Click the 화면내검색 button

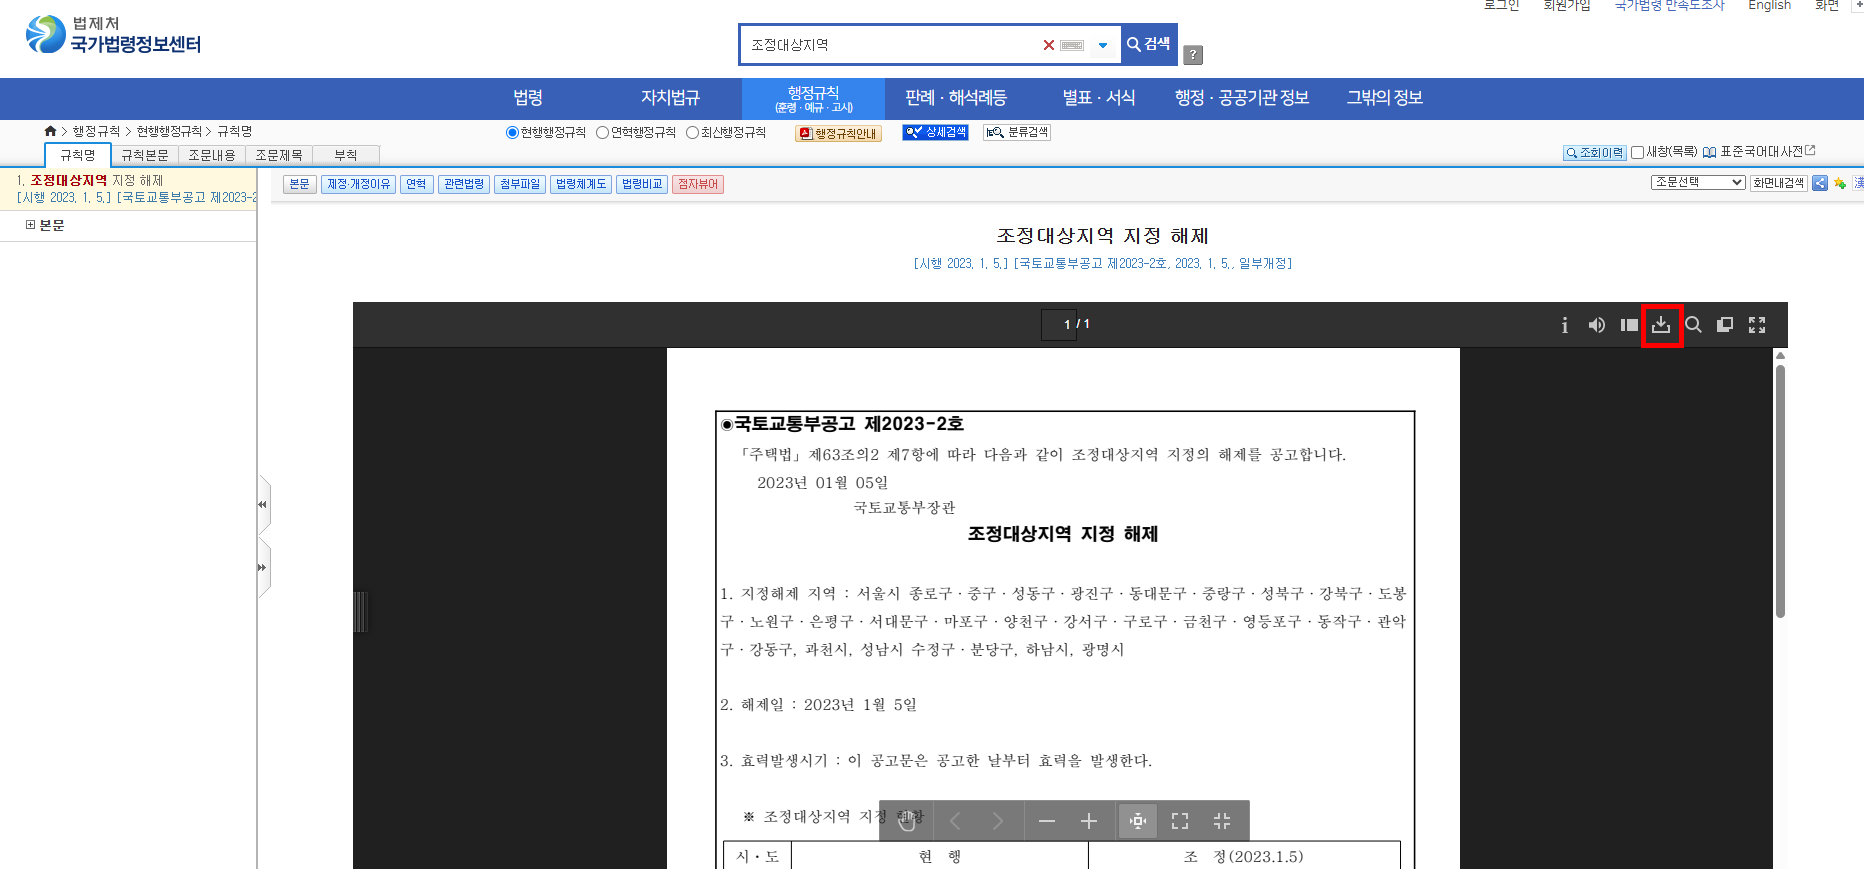[x=1778, y=183]
